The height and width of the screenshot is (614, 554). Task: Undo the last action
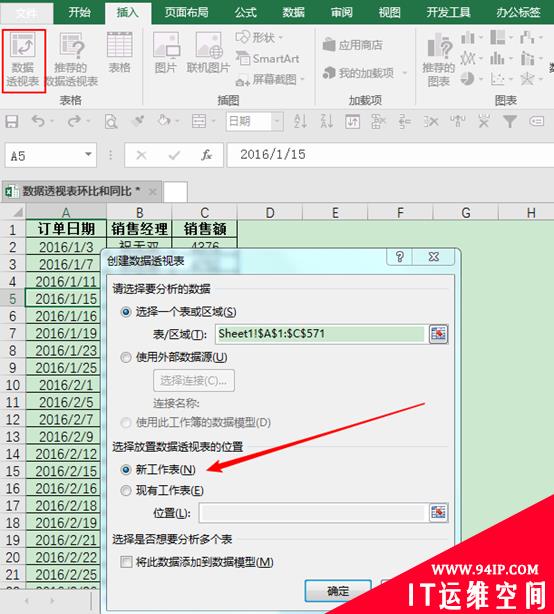[x=38, y=121]
